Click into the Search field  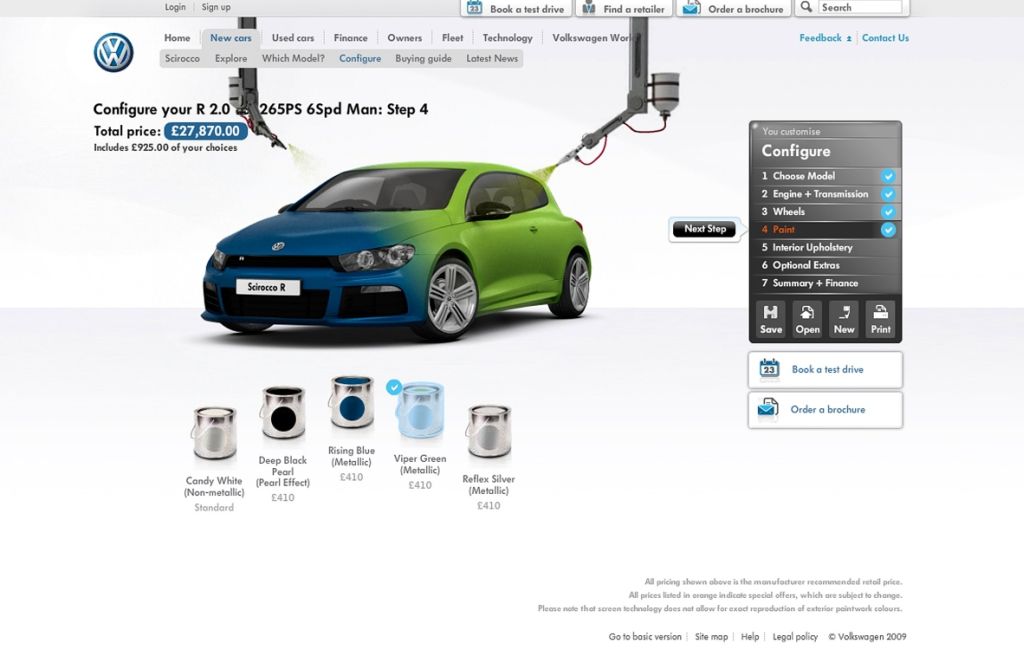click(x=860, y=8)
